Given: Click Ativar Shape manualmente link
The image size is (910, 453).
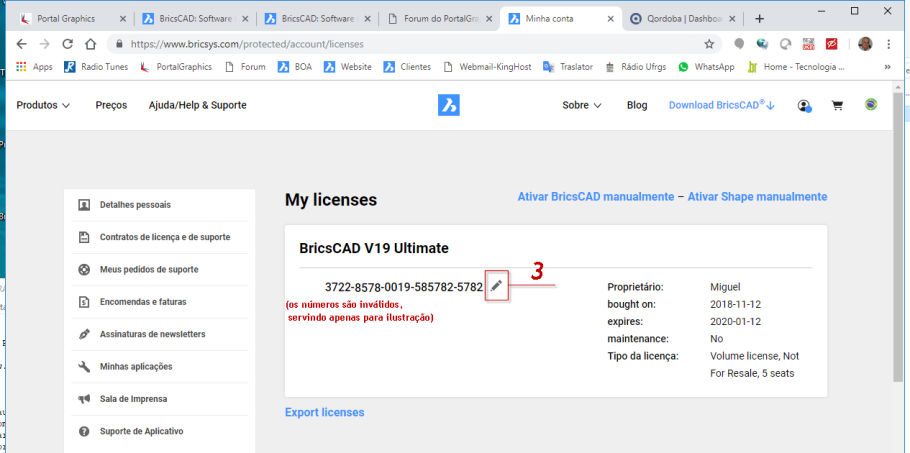Looking at the screenshot, I should pos(757,196).
